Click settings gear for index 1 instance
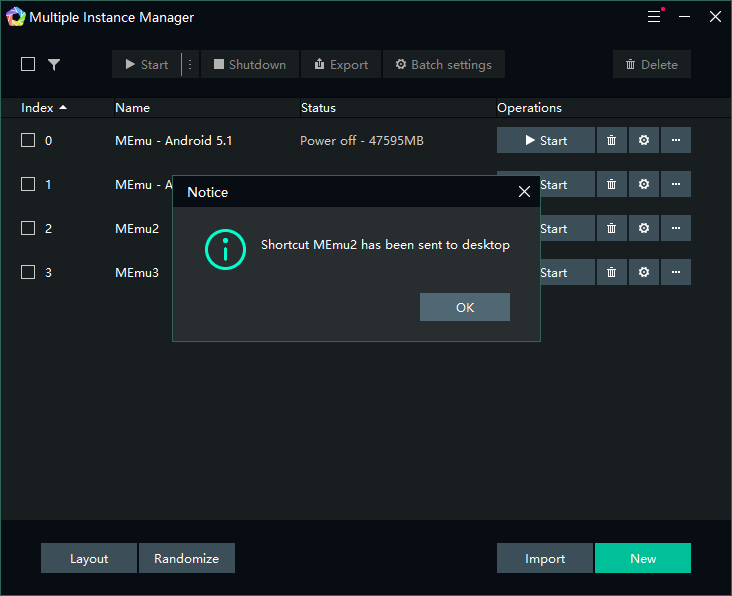Viewport: 732px width, 596px height. (643, 185)
